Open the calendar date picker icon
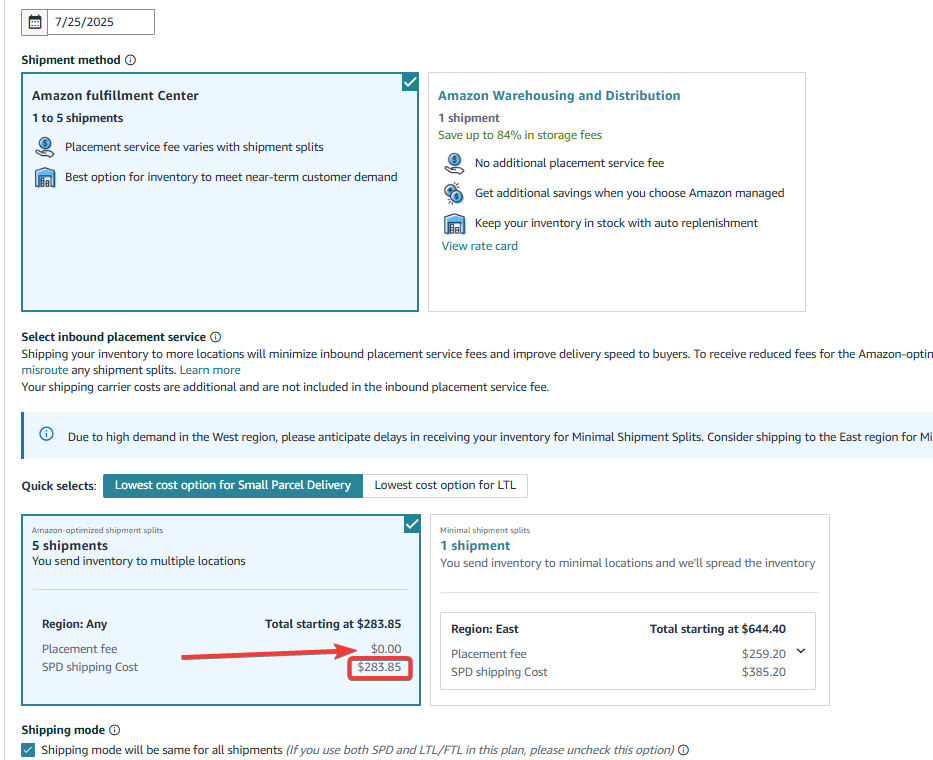 (x=35, y=22)
